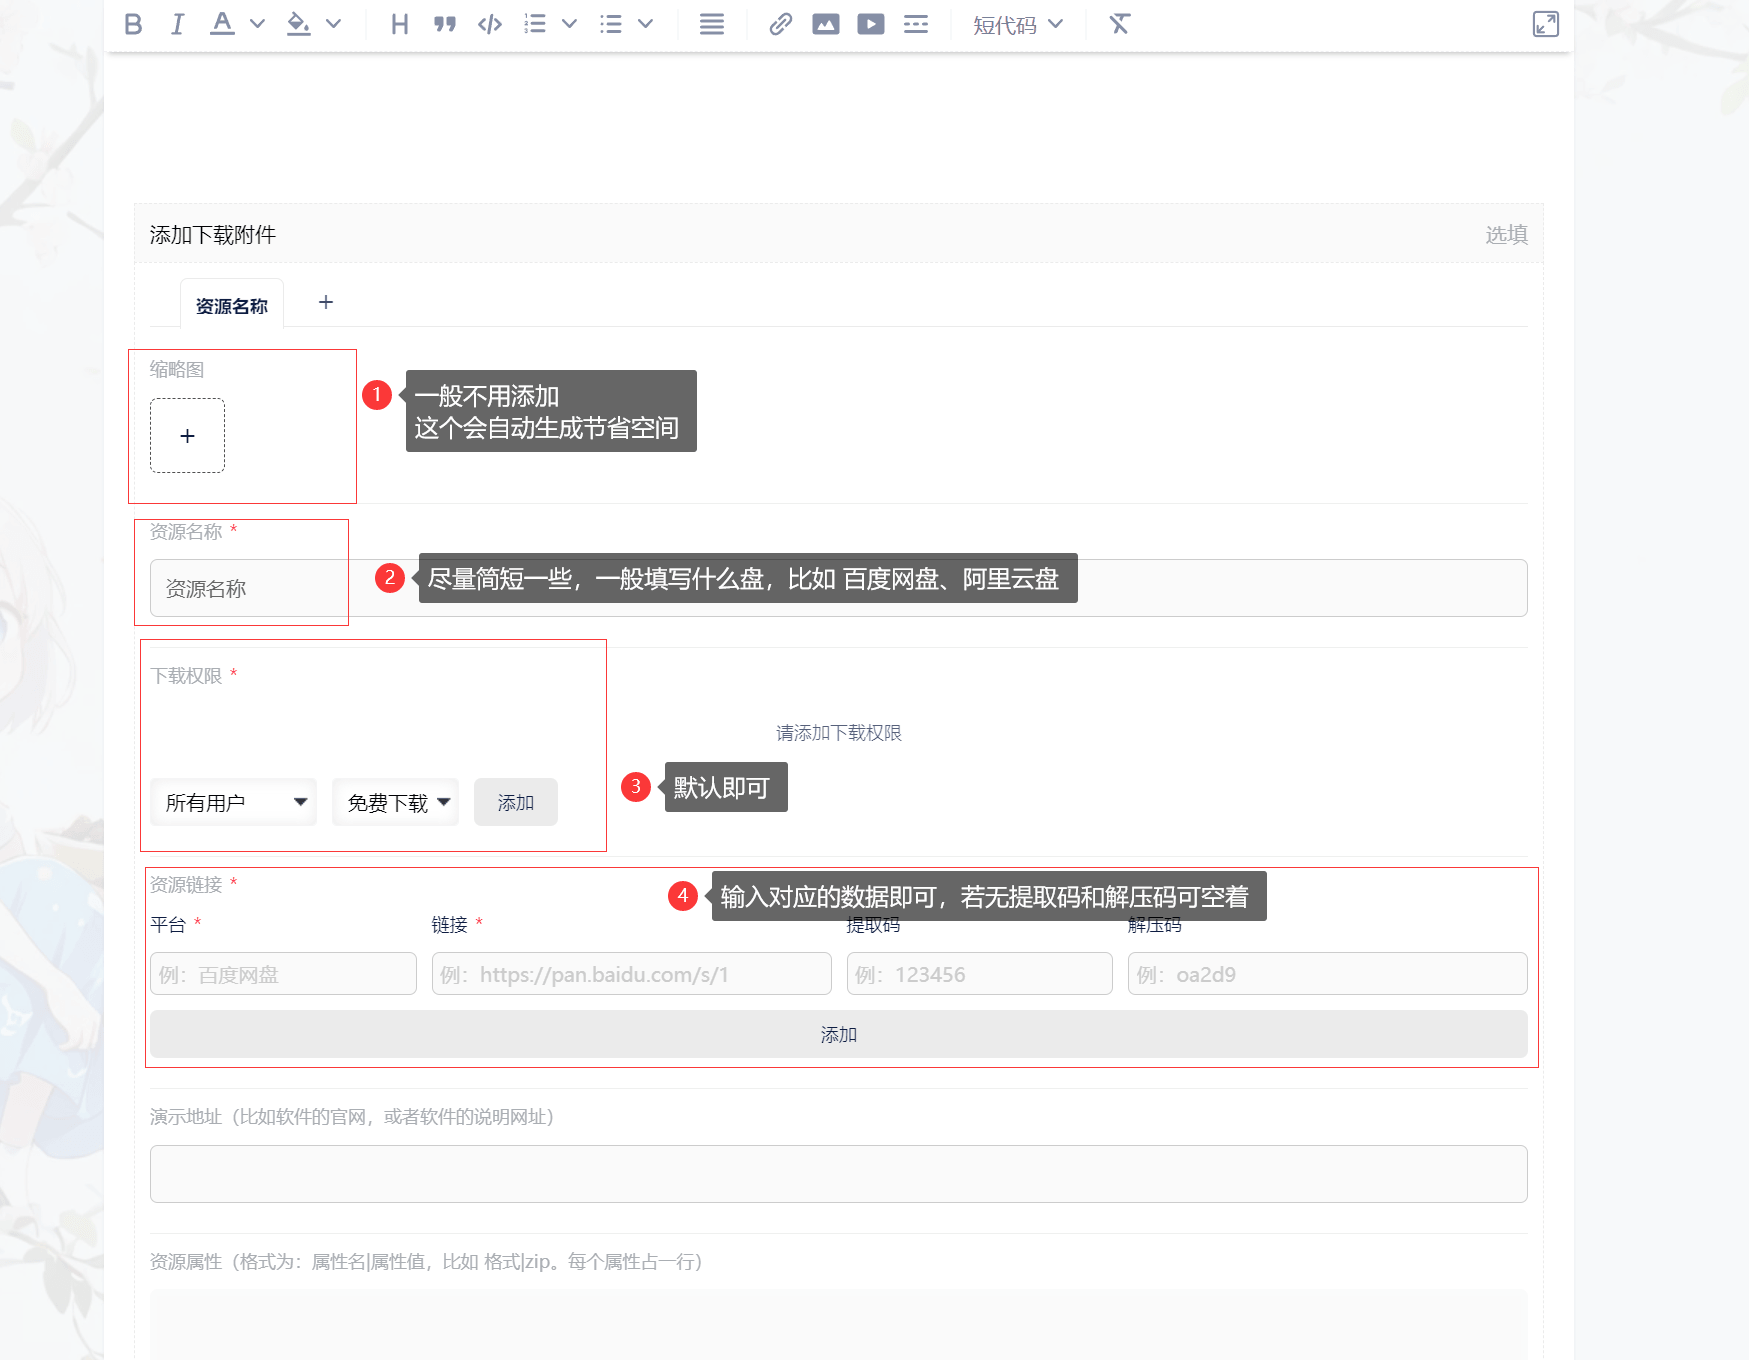Screen dimensions: 1749x1360
Task: Insert a video using the play icon
Action: tap(871, 24)
